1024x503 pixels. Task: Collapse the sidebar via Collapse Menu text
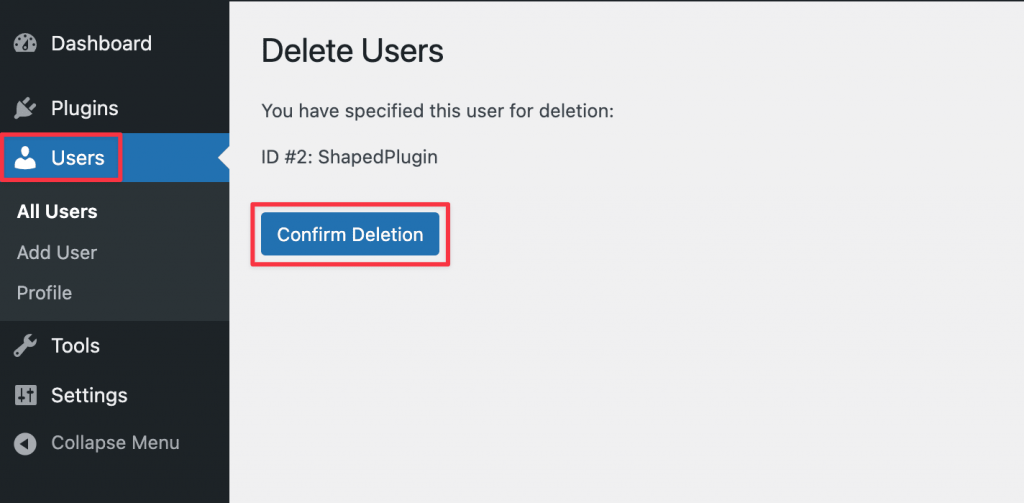(116, 443)
